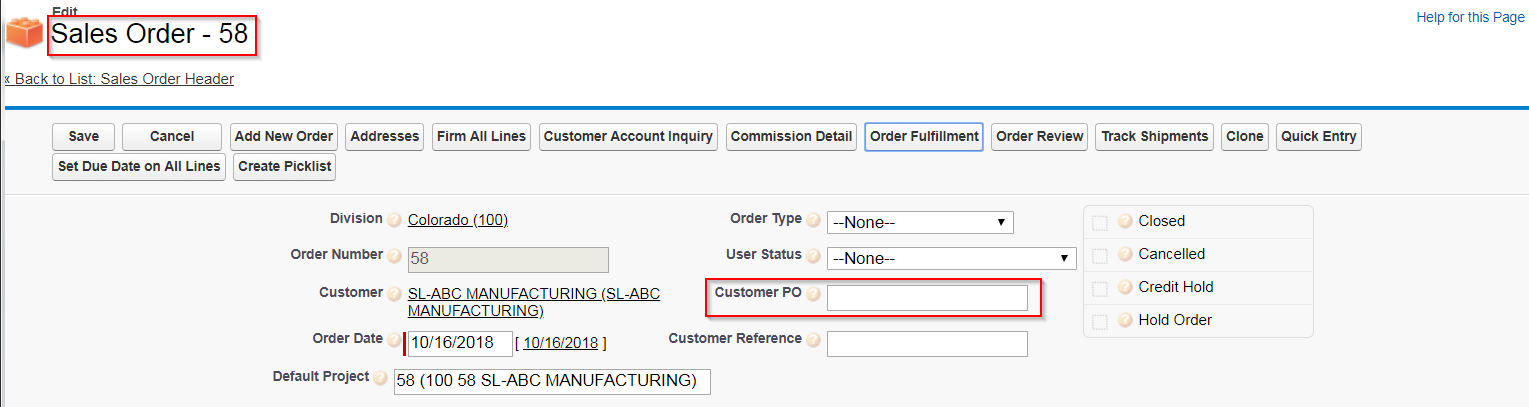
Task: Open the Order Type dropdown
Action: (x=920, y=222)
